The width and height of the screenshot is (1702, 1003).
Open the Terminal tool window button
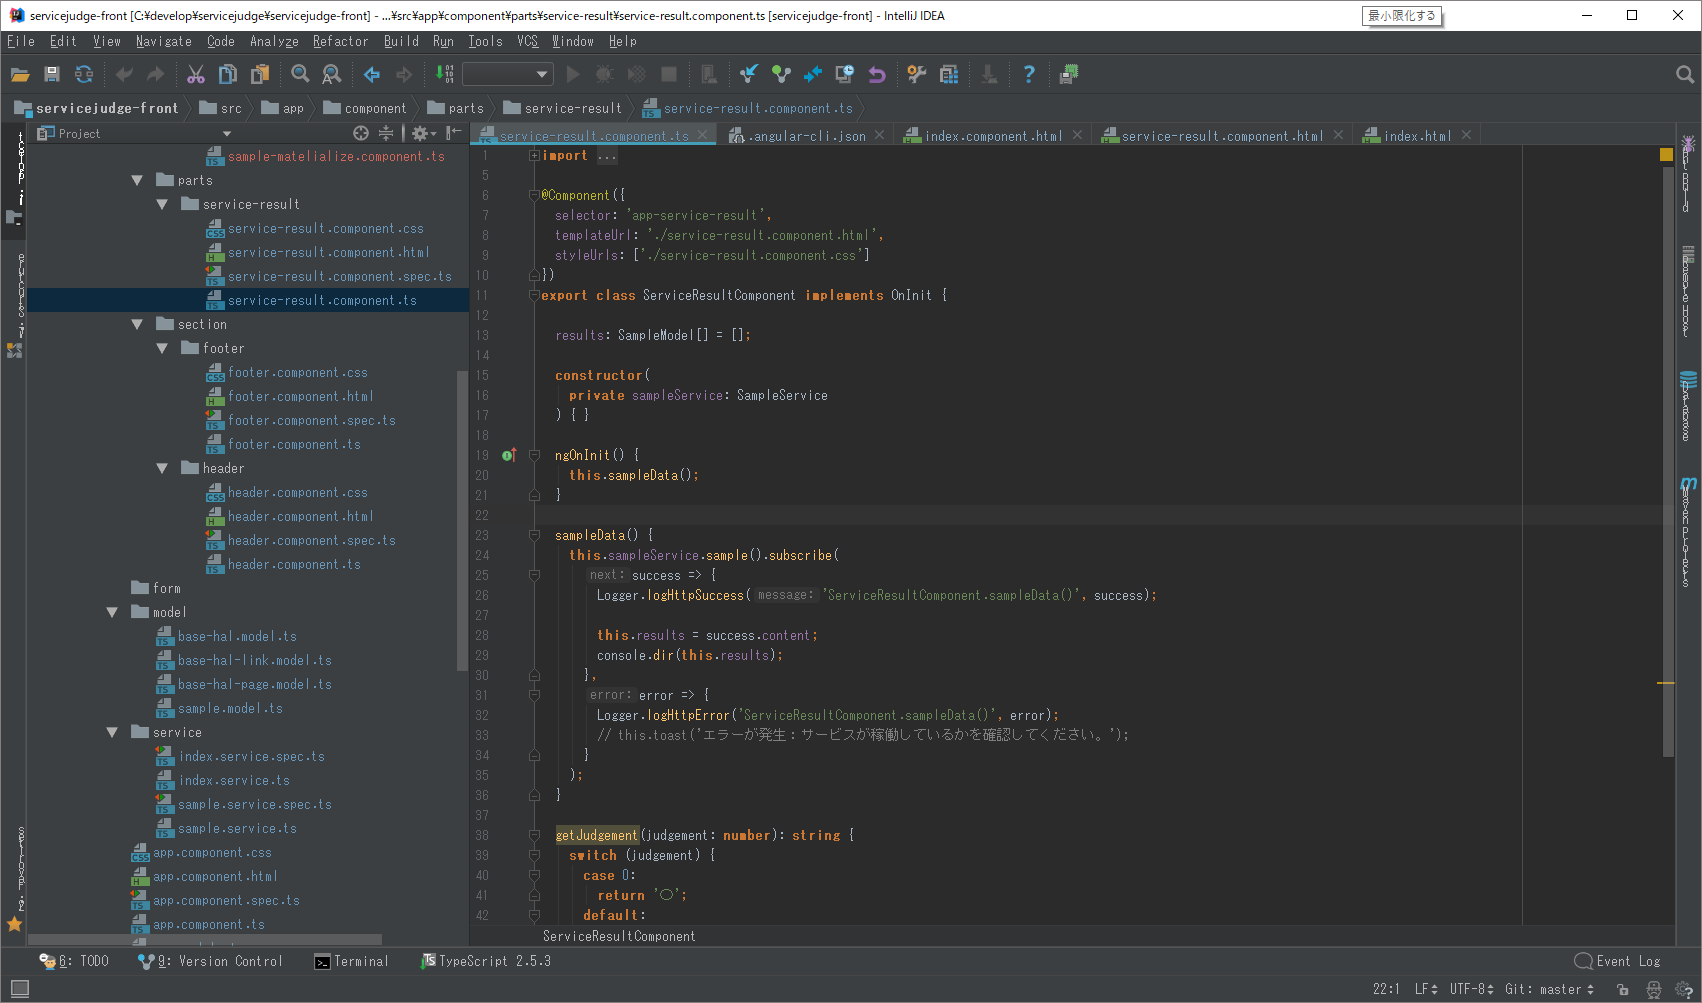point(351,961)
